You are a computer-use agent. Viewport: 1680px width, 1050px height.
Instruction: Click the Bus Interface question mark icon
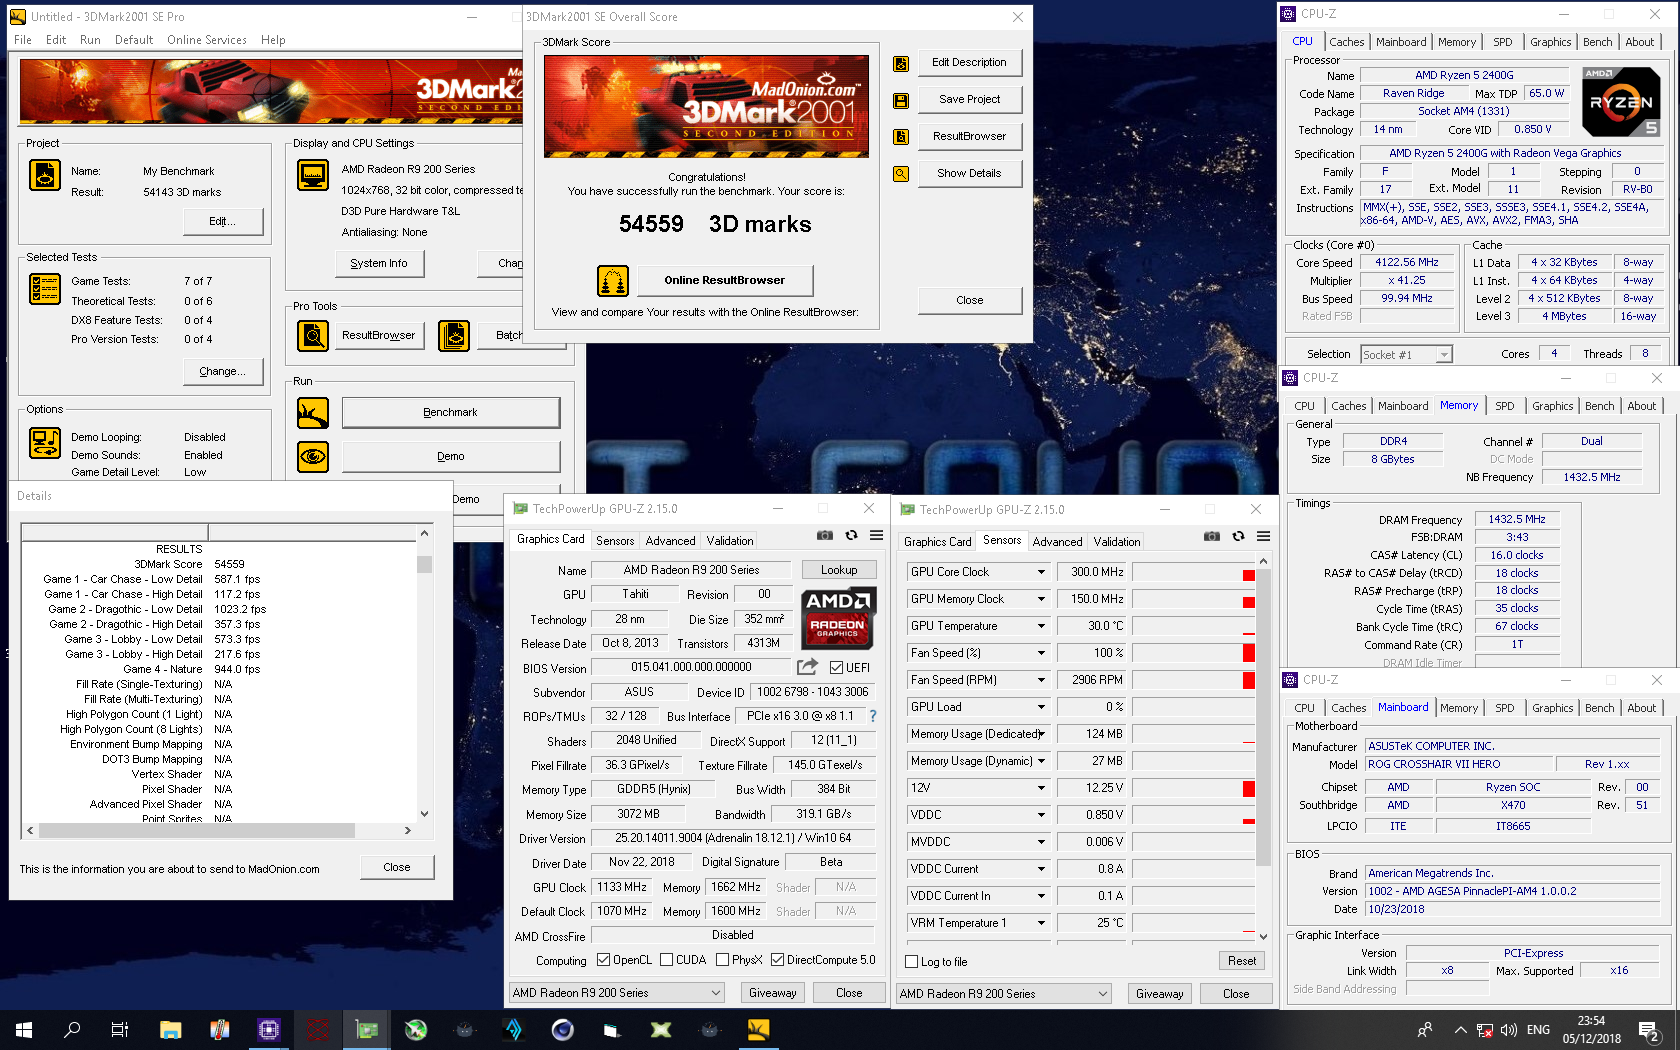(x=873, y=716)
